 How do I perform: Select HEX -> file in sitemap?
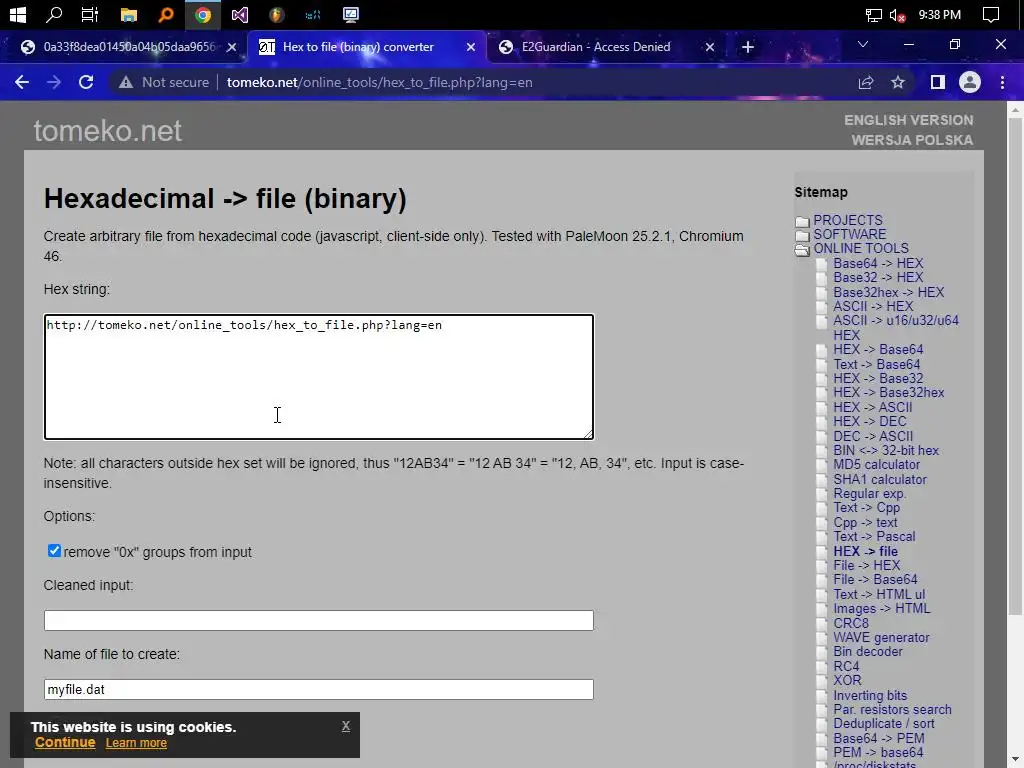pos(865,551)
